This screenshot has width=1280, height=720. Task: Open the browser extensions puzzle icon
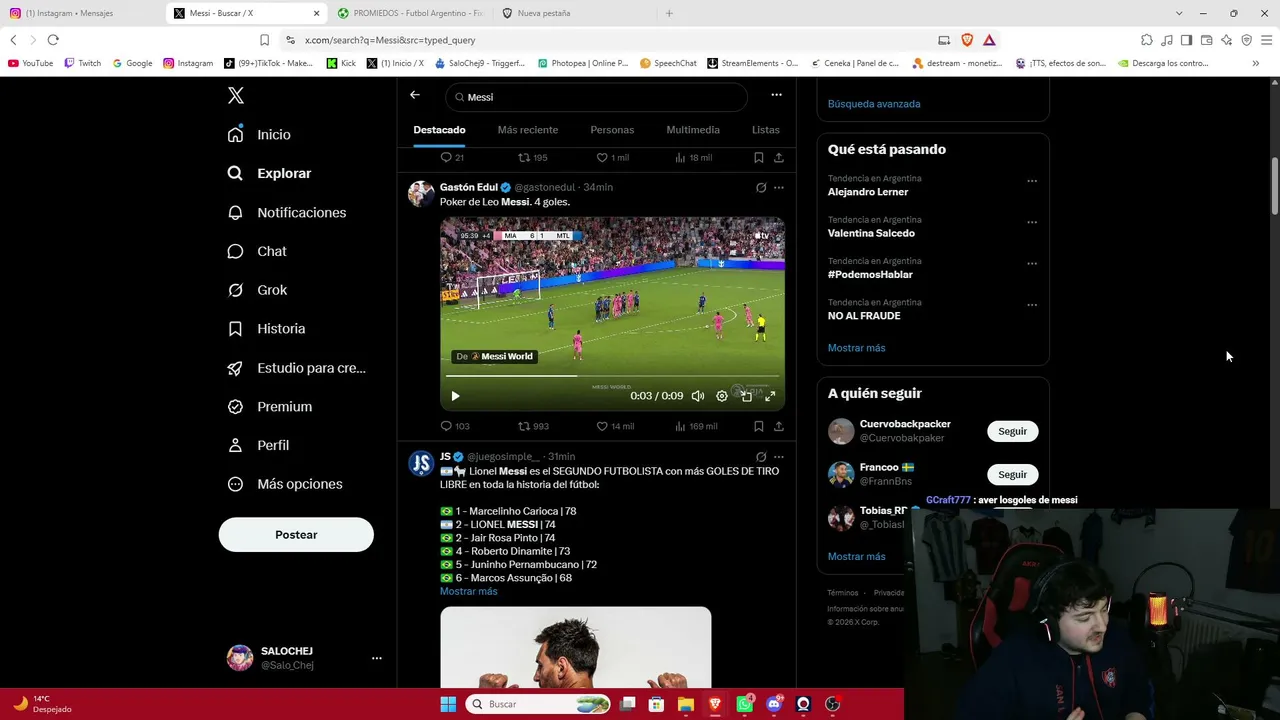[x=1147, y=40]
